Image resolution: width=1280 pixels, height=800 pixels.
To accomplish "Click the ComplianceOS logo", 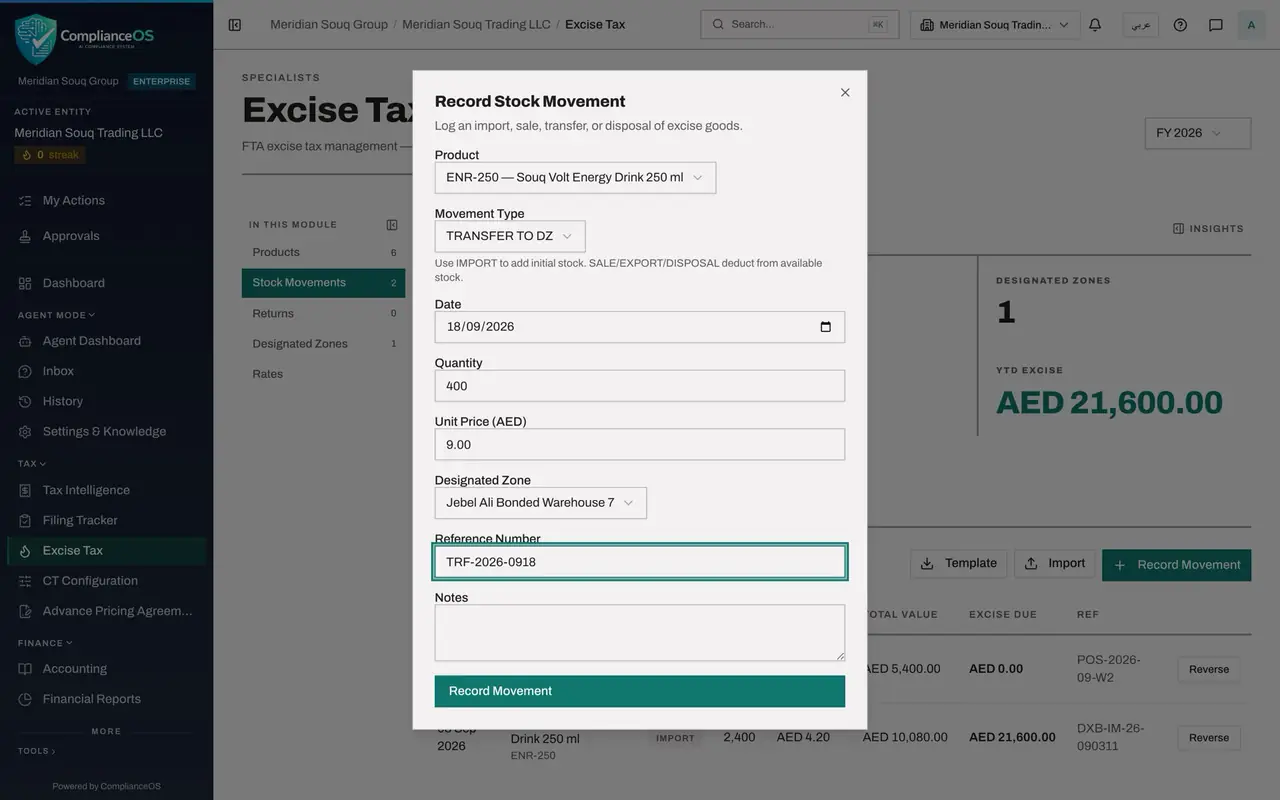I will tap(85, 38).
